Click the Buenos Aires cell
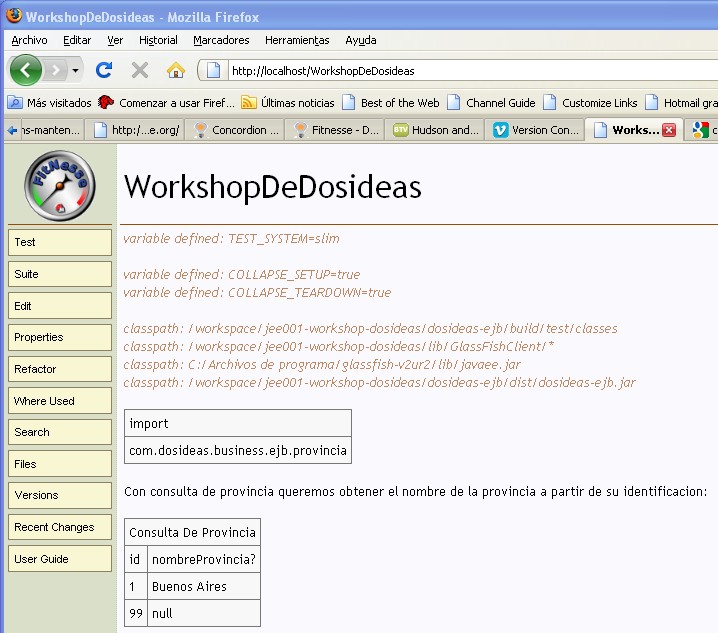The height and width of the screenshot is (633, 718). click(x=204, y=586)
